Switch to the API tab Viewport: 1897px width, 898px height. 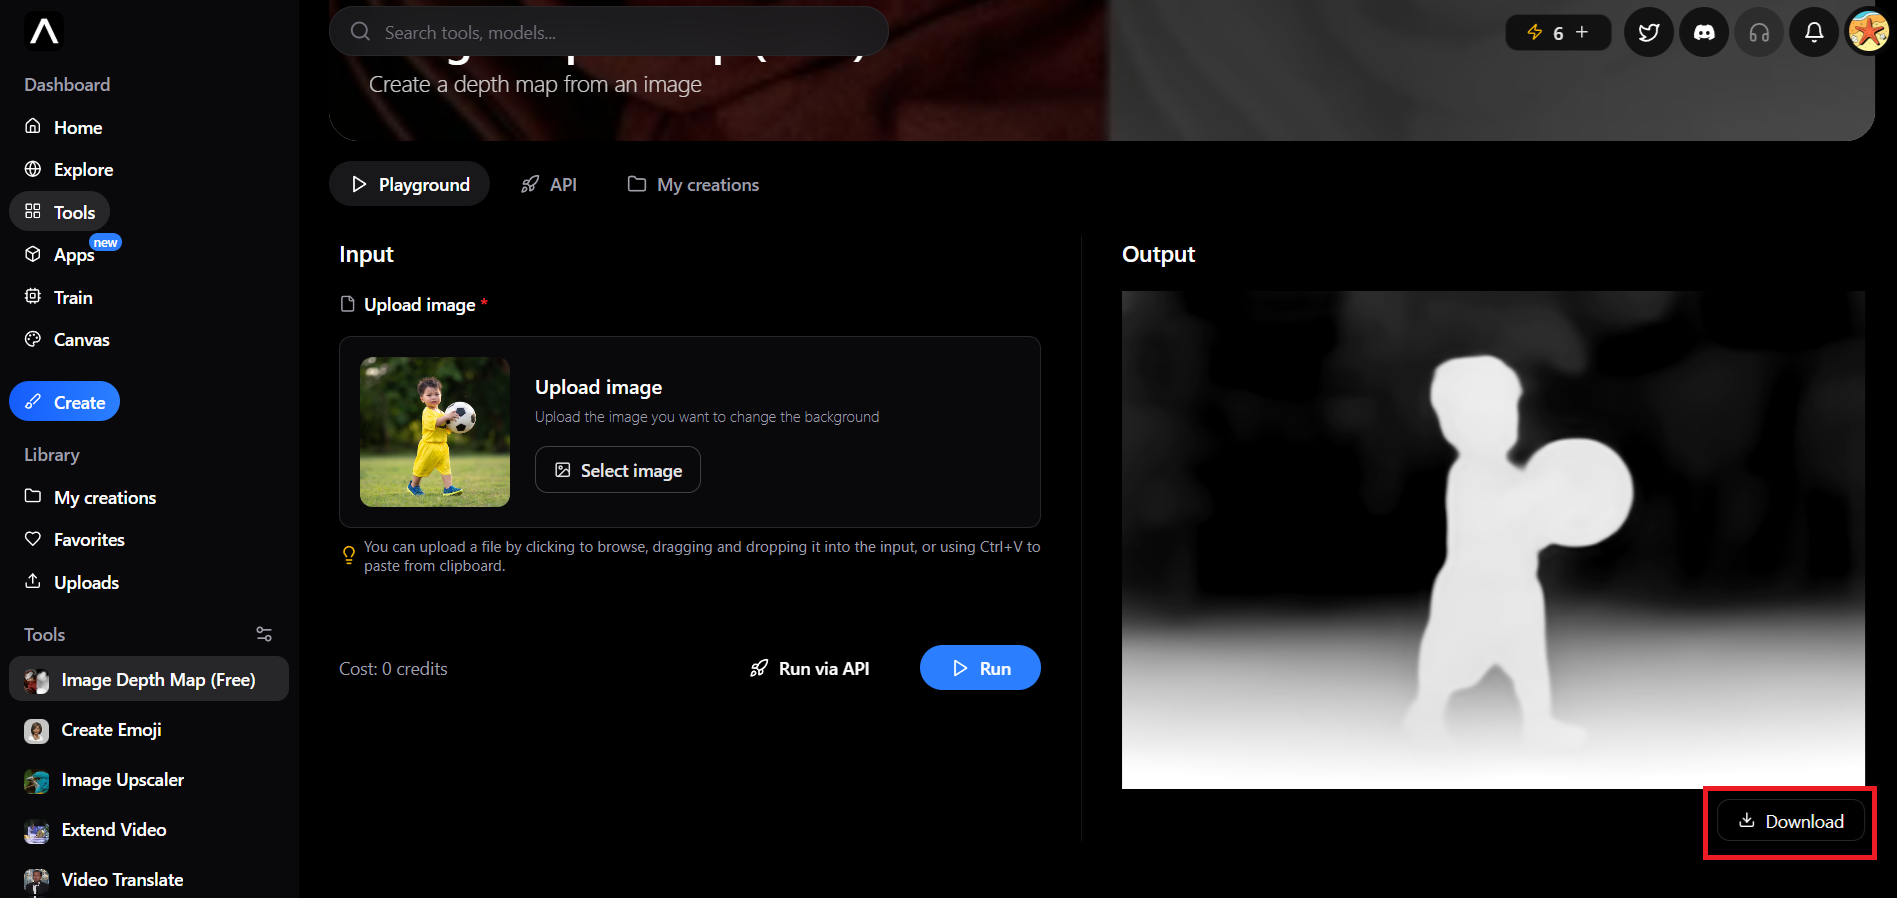coord(549,184)
